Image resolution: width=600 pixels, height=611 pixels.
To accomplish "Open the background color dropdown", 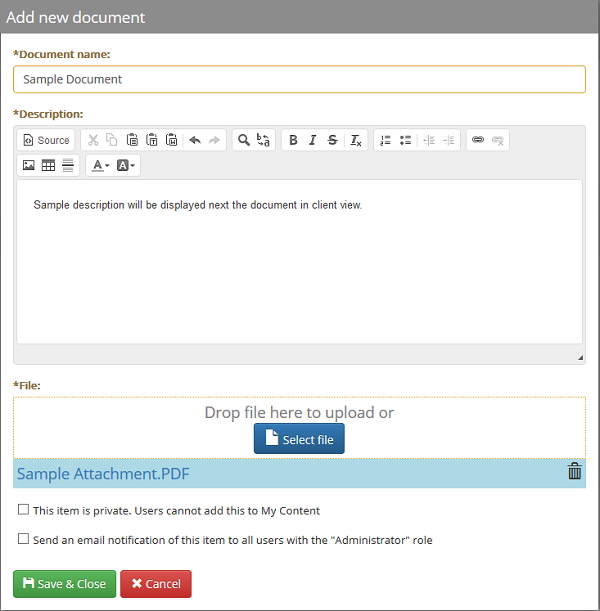I will [x=126, y=165].
